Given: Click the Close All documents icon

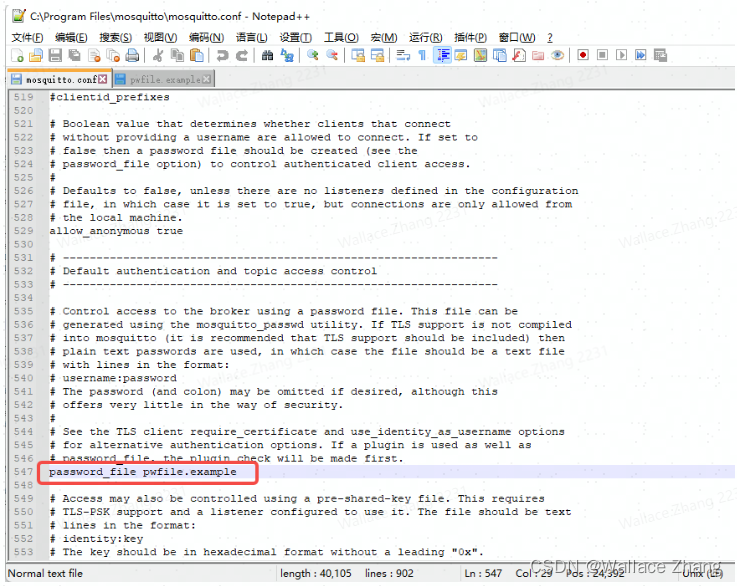Looking at the screenshot, I should [x=113, y=55].
